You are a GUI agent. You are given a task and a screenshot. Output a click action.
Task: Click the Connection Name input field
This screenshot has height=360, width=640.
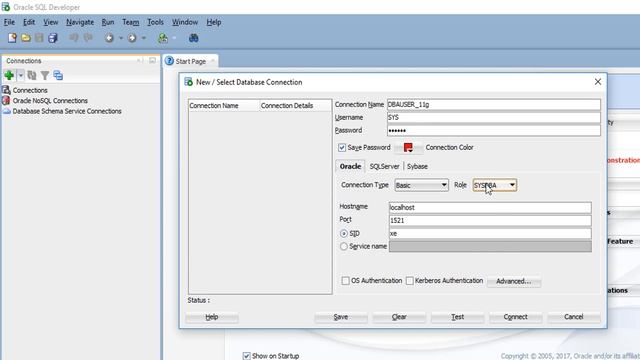[x=493, y=104]
